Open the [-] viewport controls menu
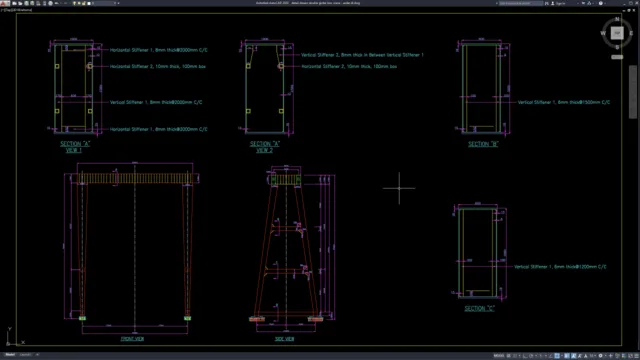 click(x=3, y=10)
